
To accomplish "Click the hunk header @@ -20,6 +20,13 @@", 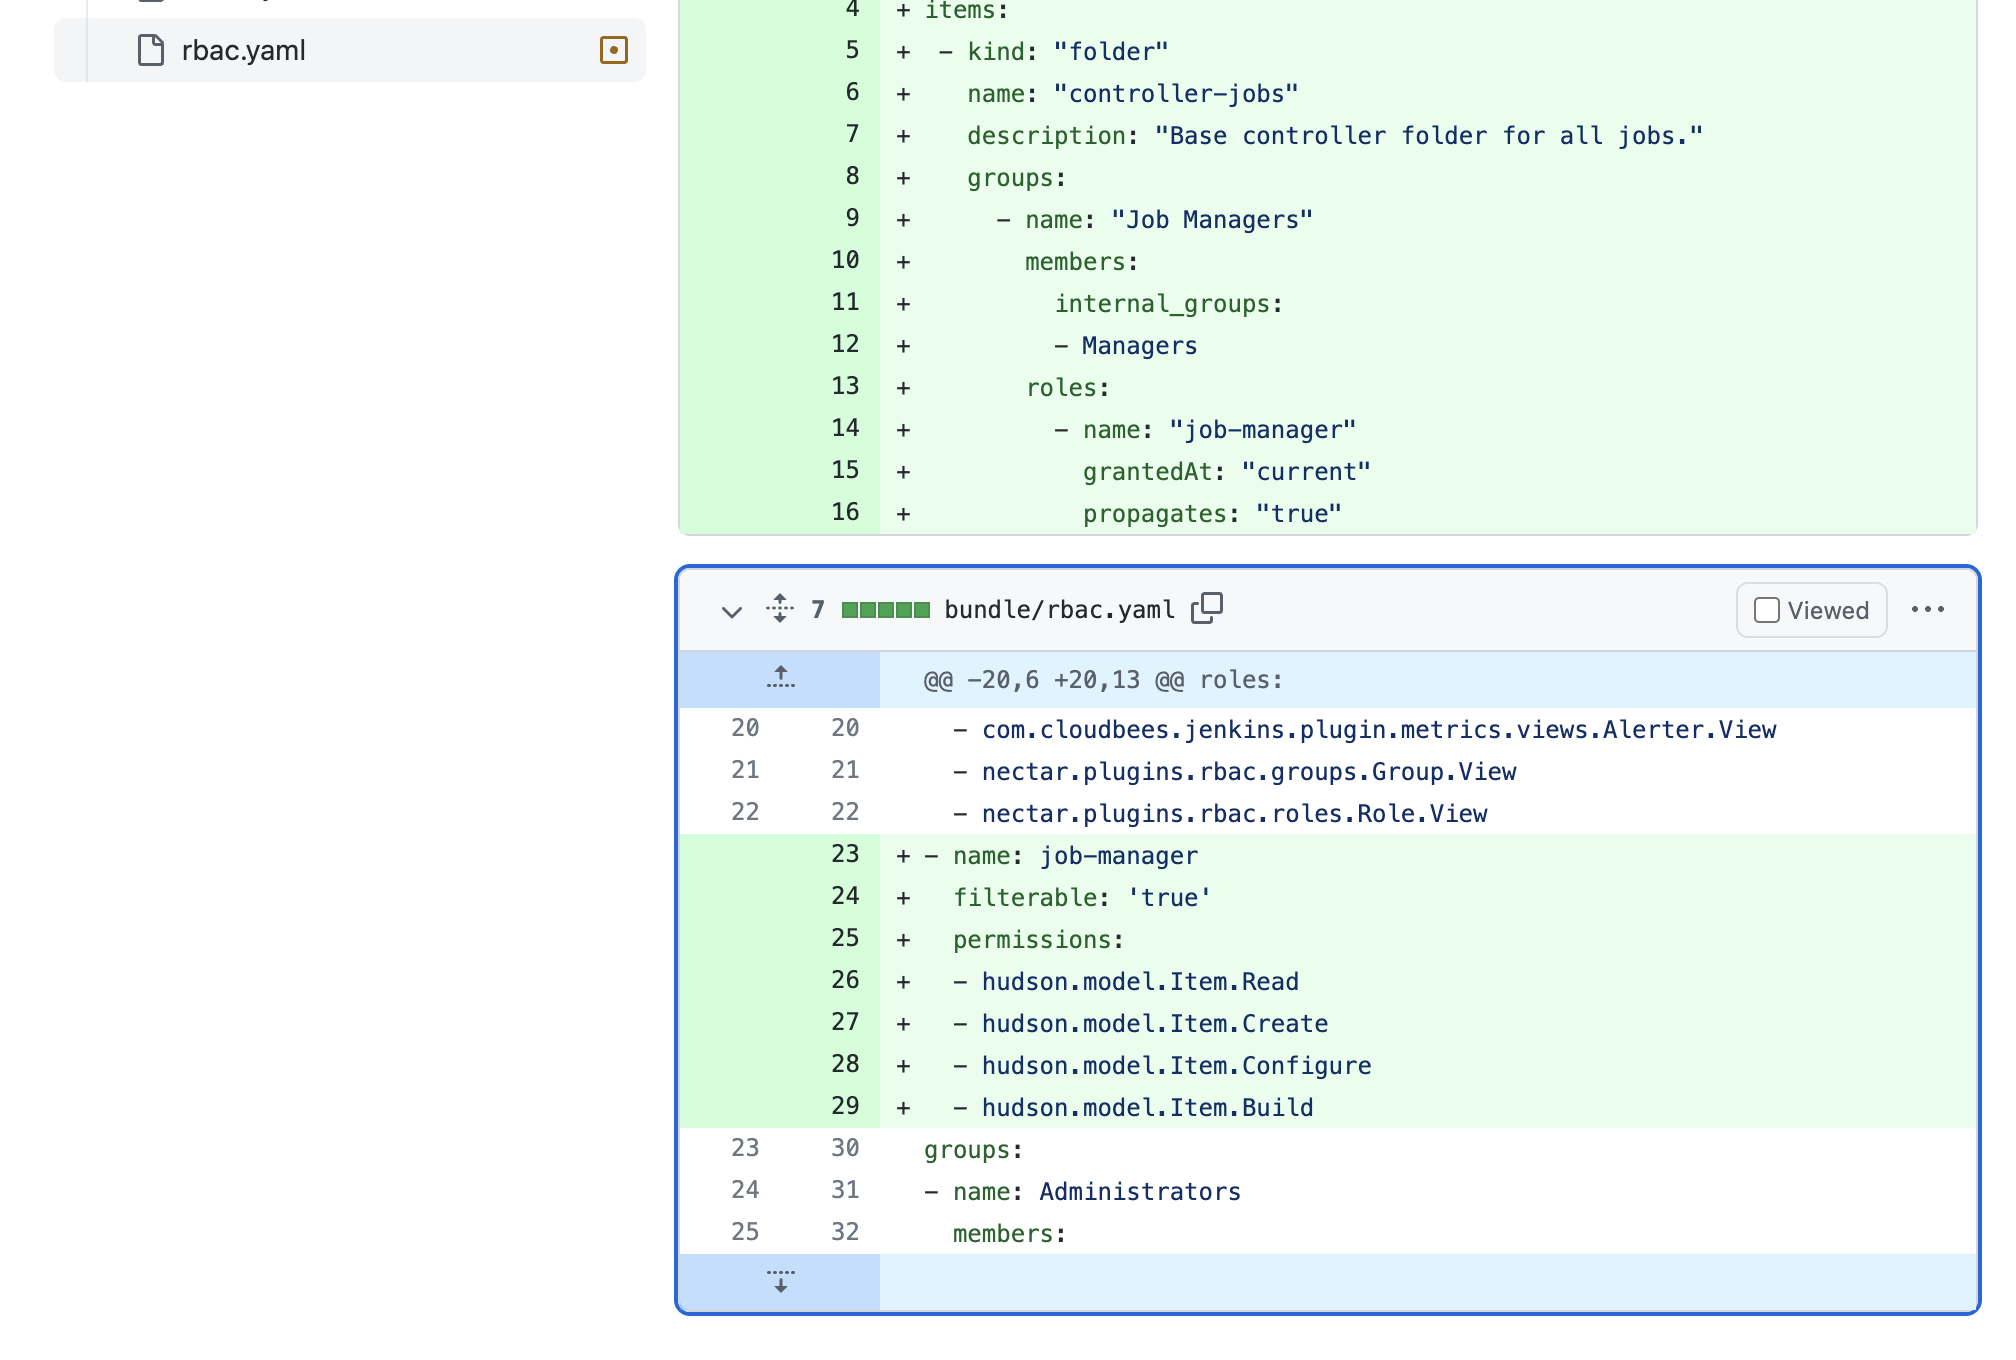I will [1100, 678].
